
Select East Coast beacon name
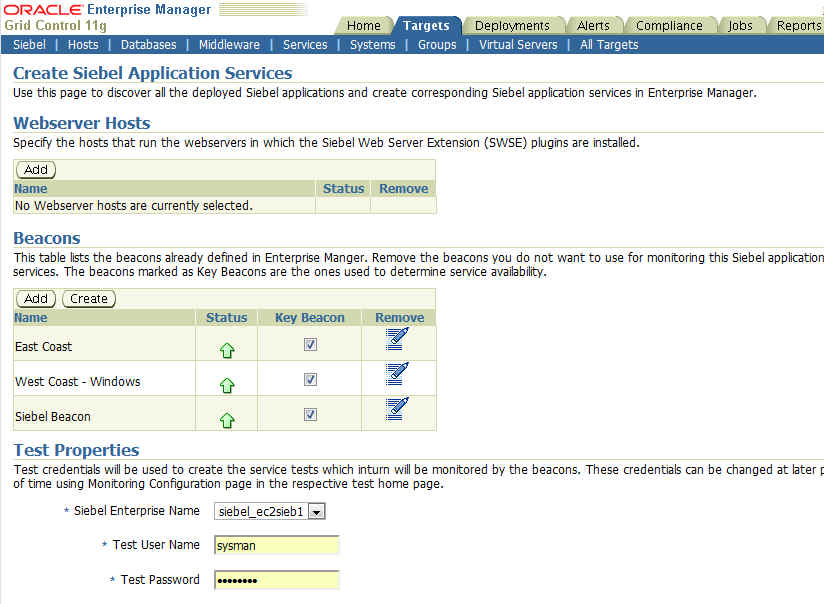pyautogui.click(x=44, y=347)
